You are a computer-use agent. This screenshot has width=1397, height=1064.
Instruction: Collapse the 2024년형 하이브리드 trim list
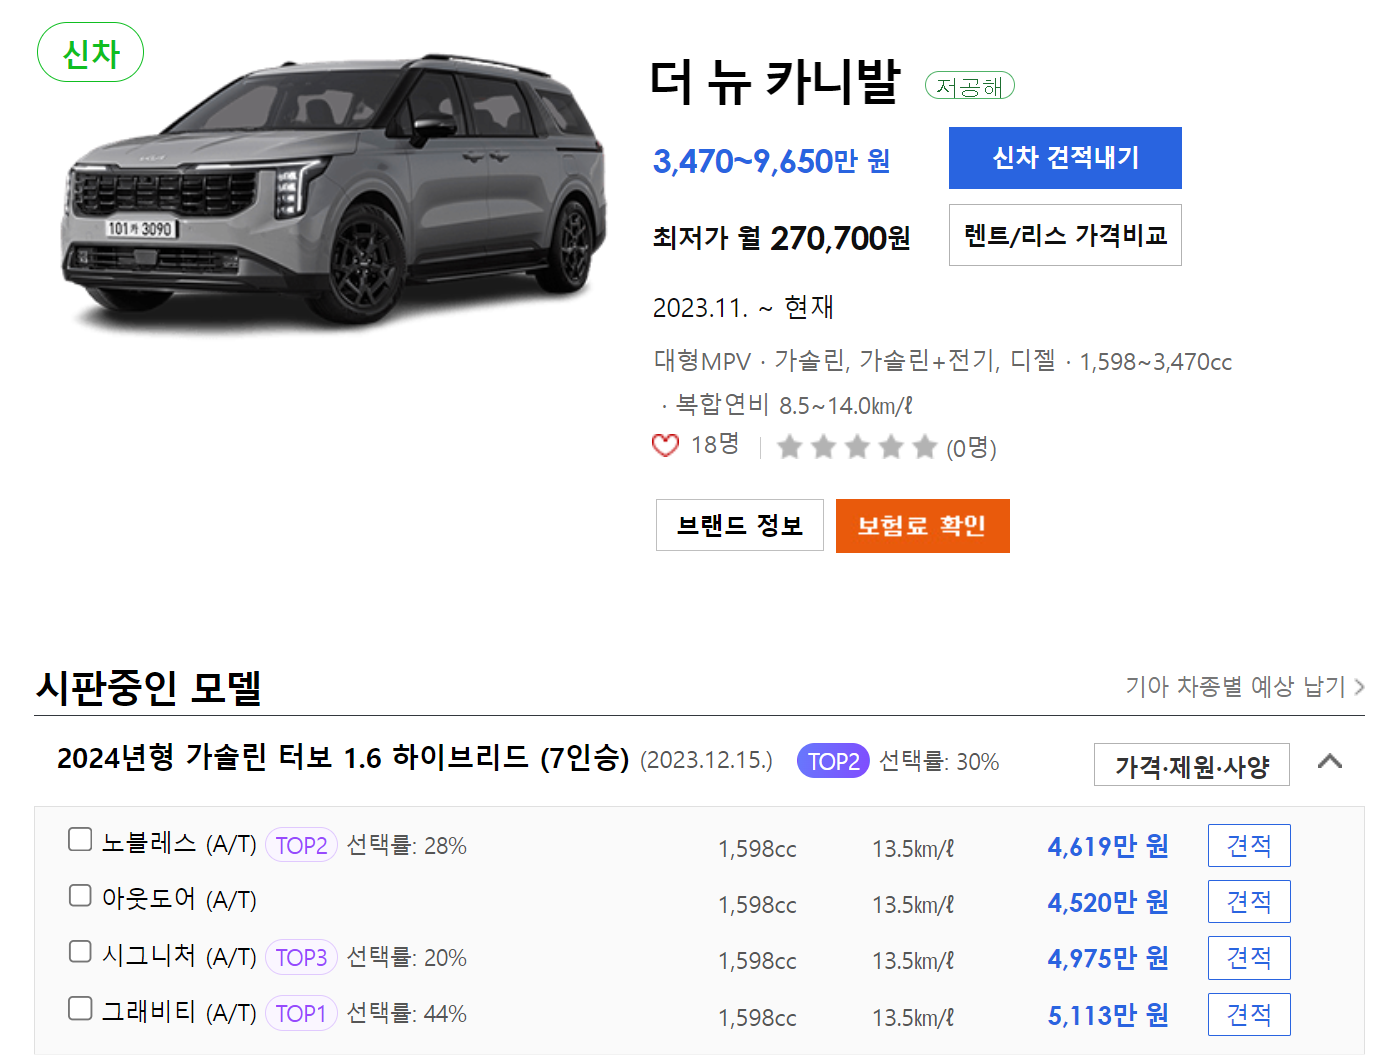(1330, 762)
